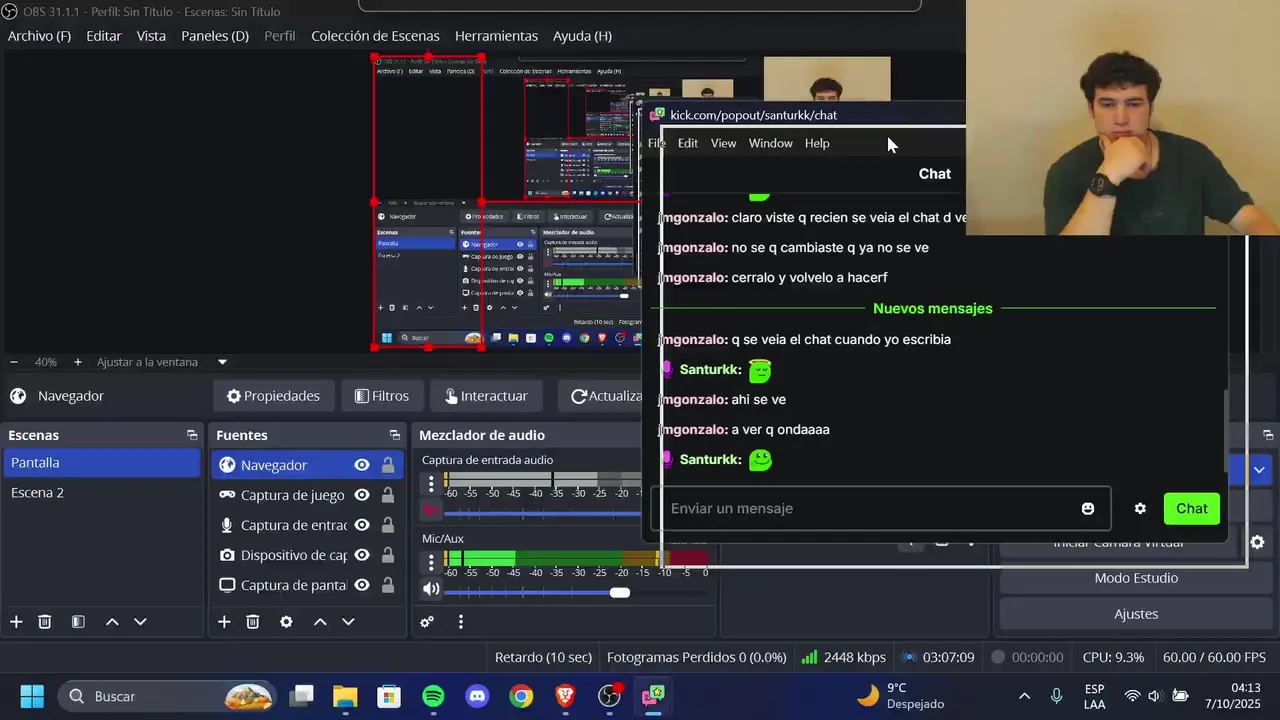This screenshot has width=1280, height=720.
Task: Delete the selected scene with trash icon
Action: [45, 622]
